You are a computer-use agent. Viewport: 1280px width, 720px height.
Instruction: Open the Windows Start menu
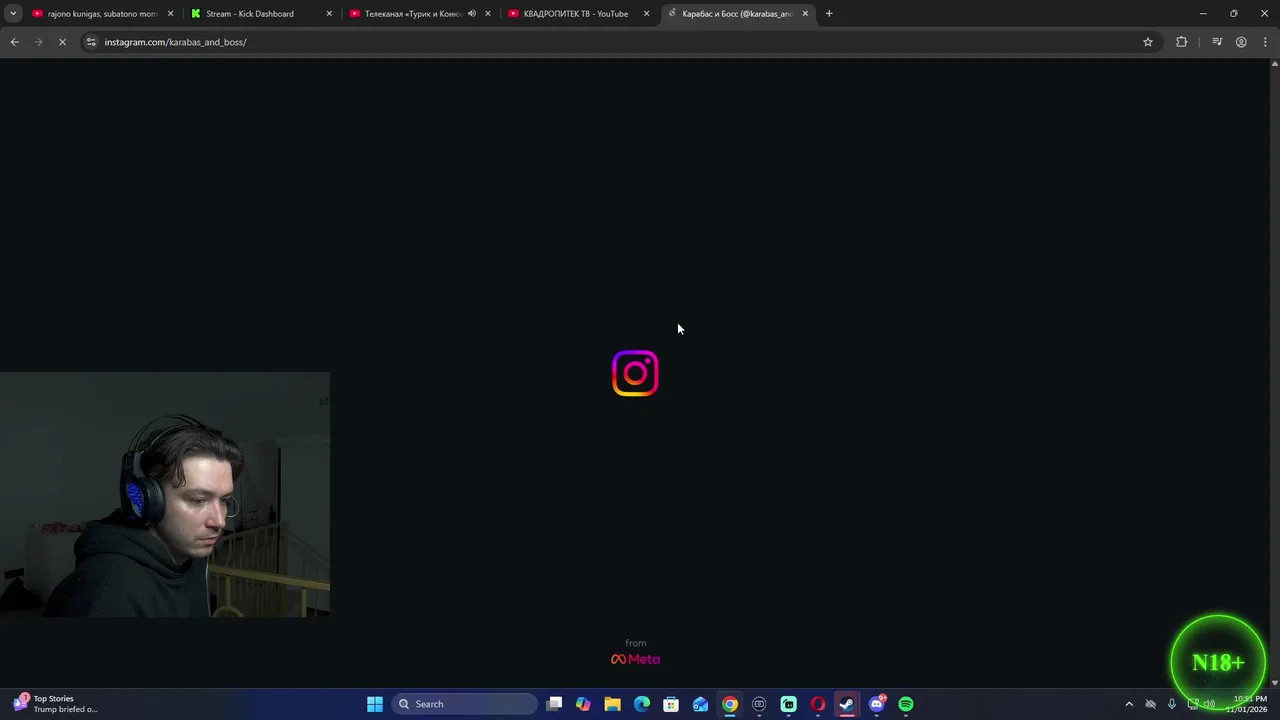click(375, 704)
